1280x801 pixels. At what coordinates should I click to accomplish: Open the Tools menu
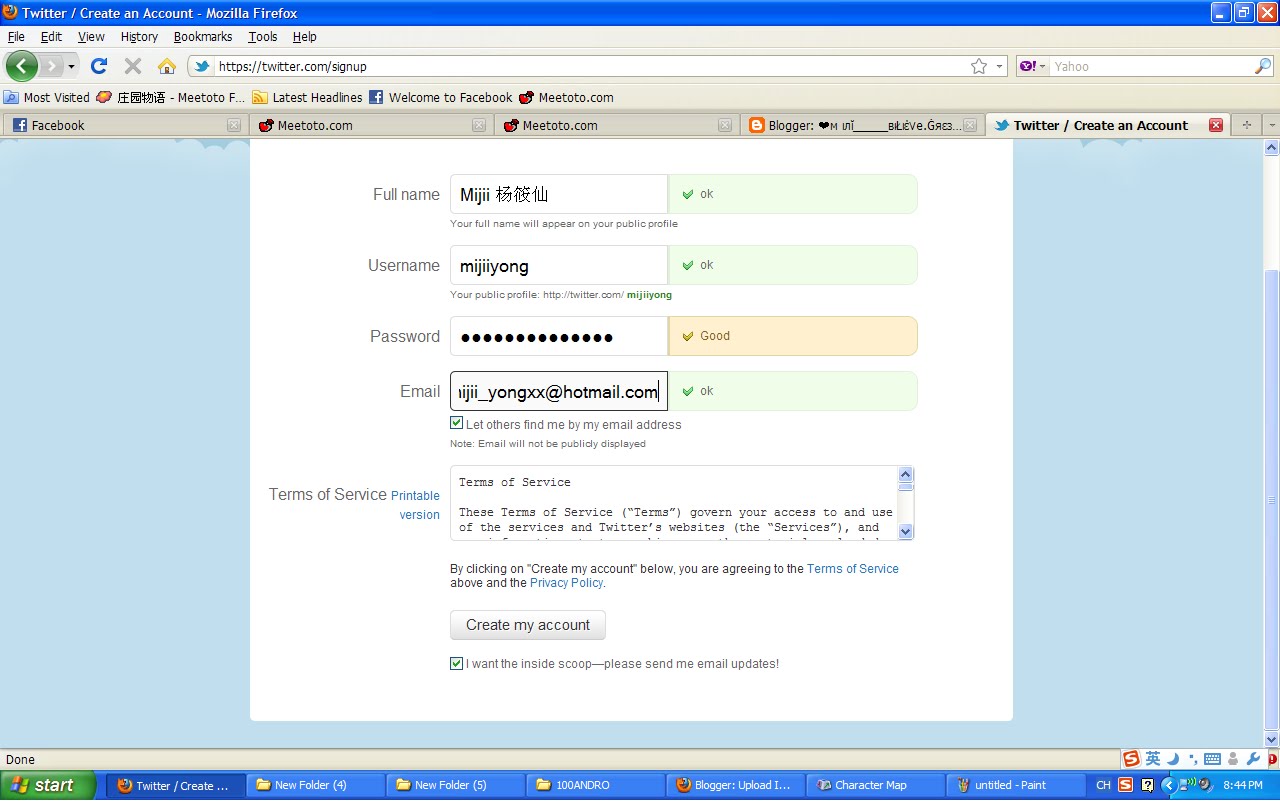tap(263, 36)
